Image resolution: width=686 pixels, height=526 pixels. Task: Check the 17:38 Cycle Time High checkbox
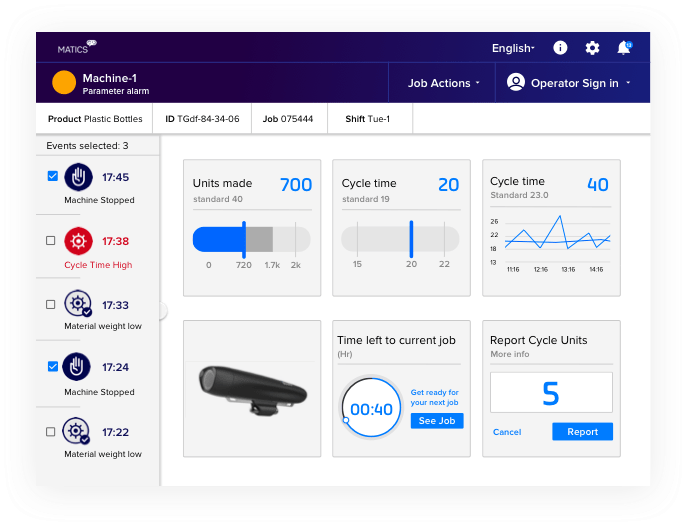[x=51, y=241]
